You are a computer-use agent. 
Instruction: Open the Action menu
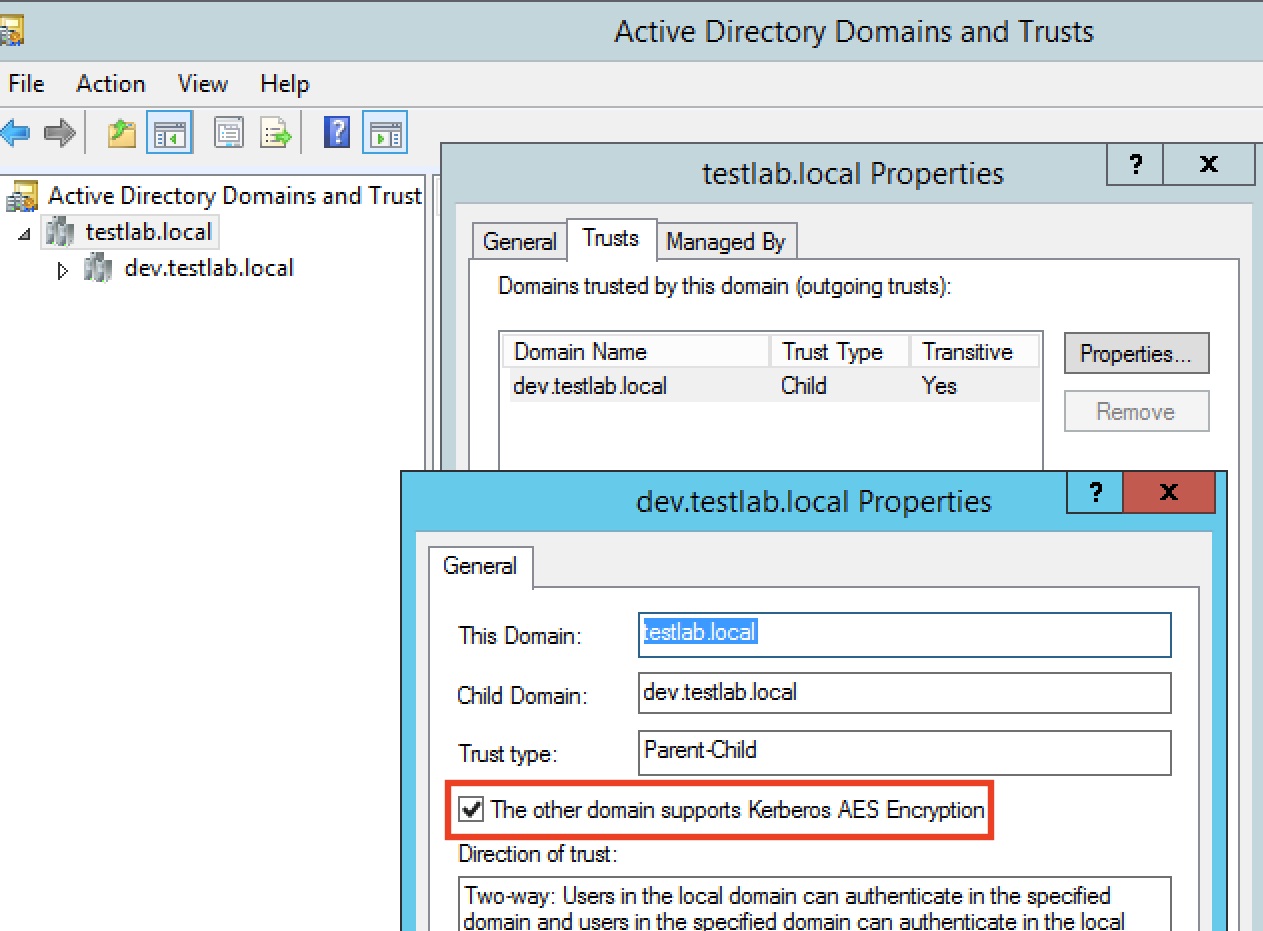[110, 84]
